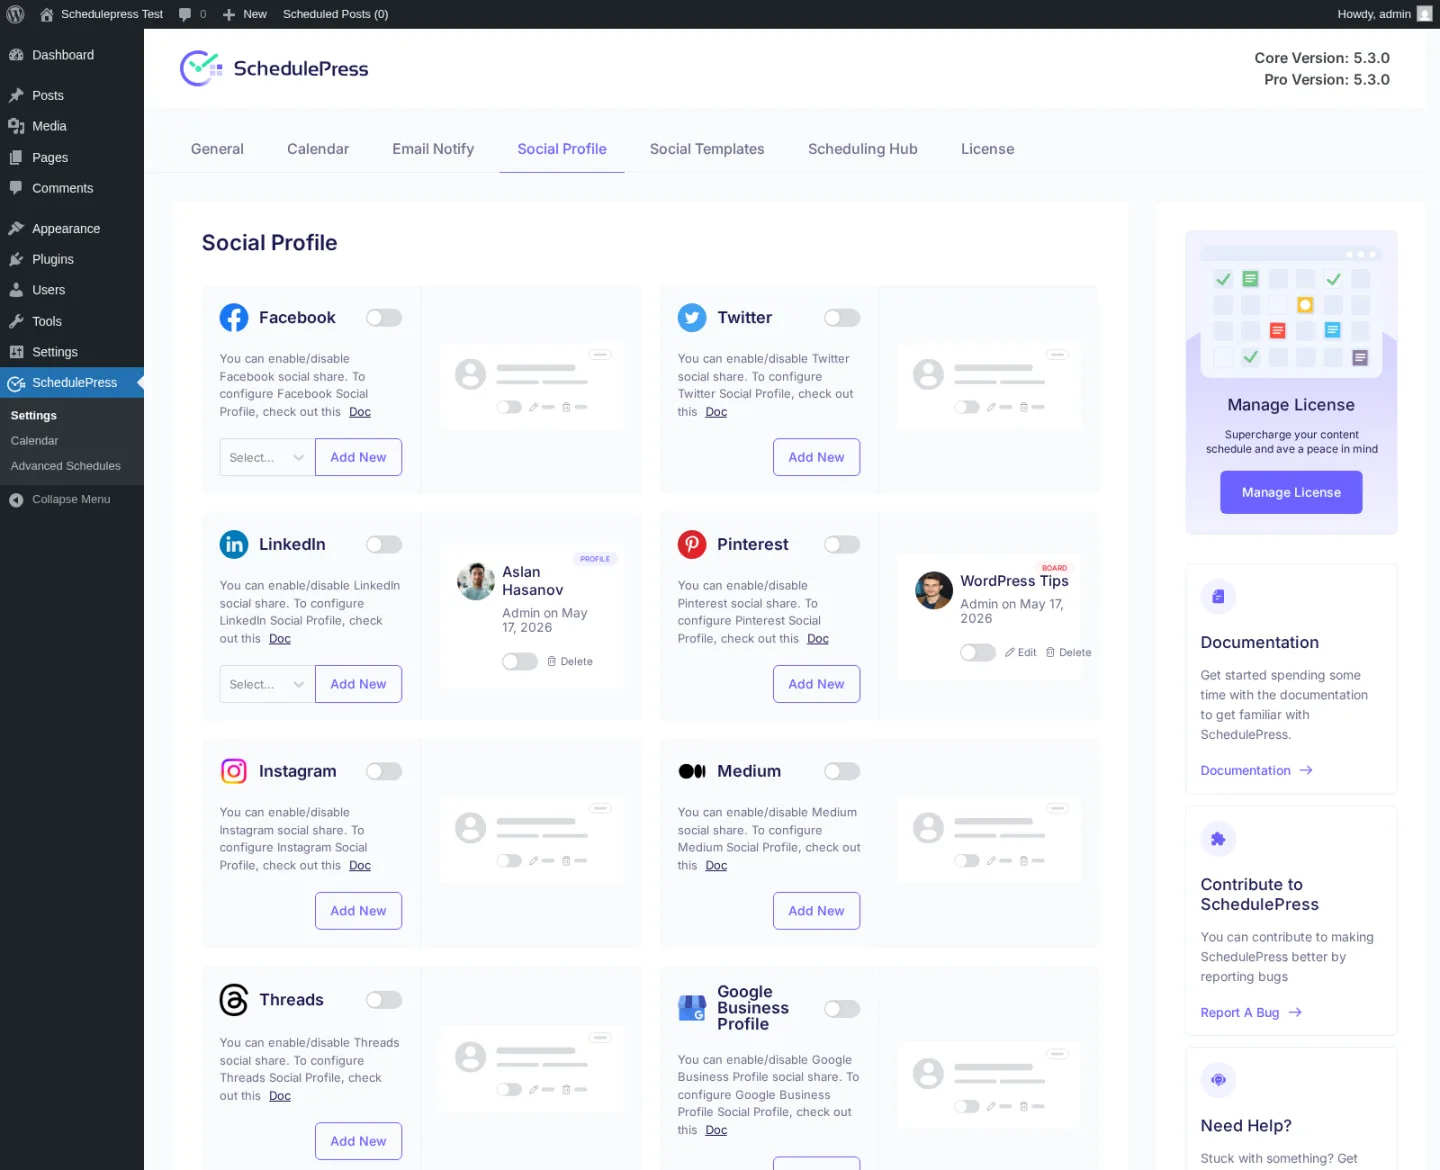This screenshot has height=1170, width=1440.
Task: Open Posts via its pin icon
Action: (x=16, y=96)
